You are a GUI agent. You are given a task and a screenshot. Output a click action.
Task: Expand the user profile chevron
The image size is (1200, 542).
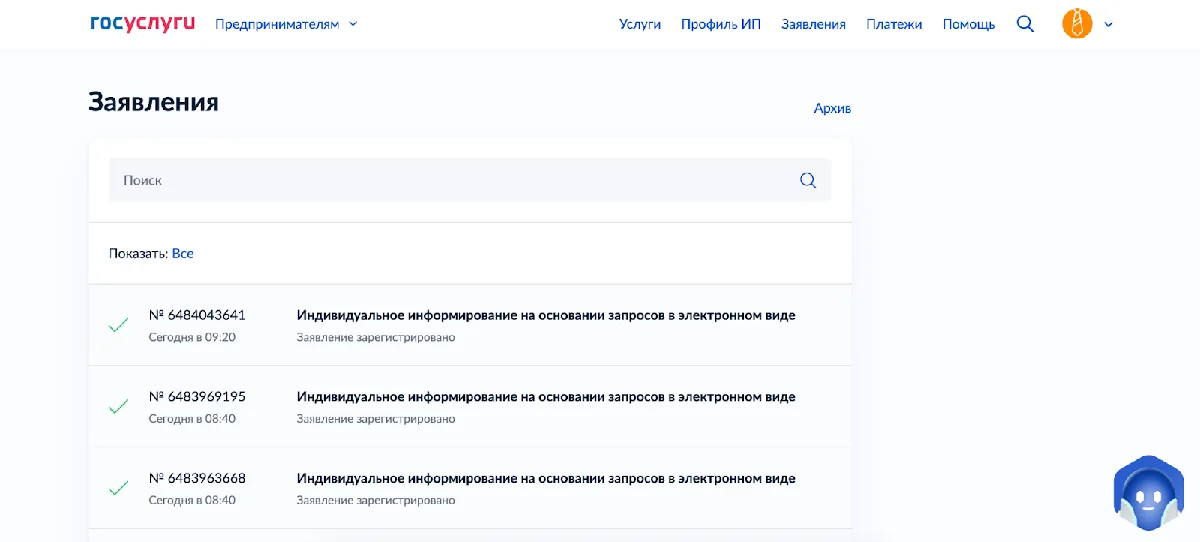click(x=1108, y=25)
